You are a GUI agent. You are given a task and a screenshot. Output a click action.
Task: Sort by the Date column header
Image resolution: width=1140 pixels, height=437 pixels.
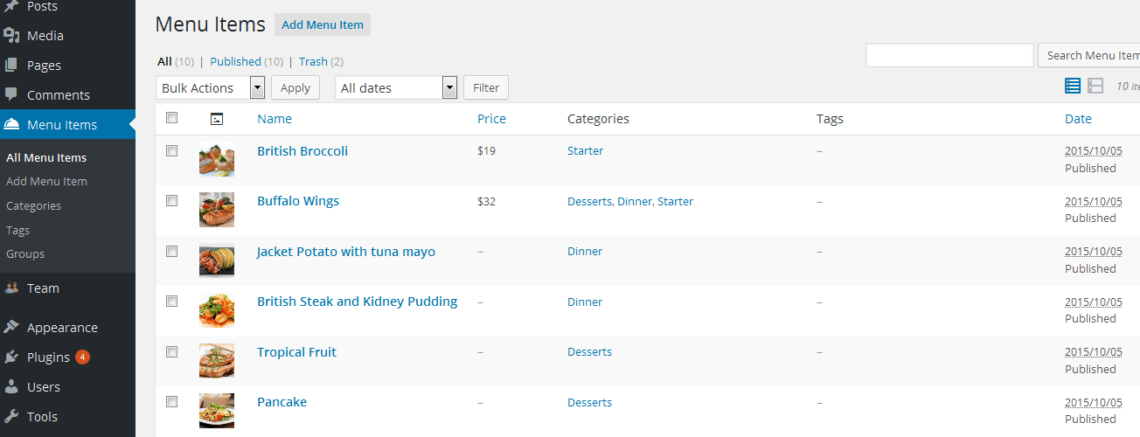(x=1078, y=119)
